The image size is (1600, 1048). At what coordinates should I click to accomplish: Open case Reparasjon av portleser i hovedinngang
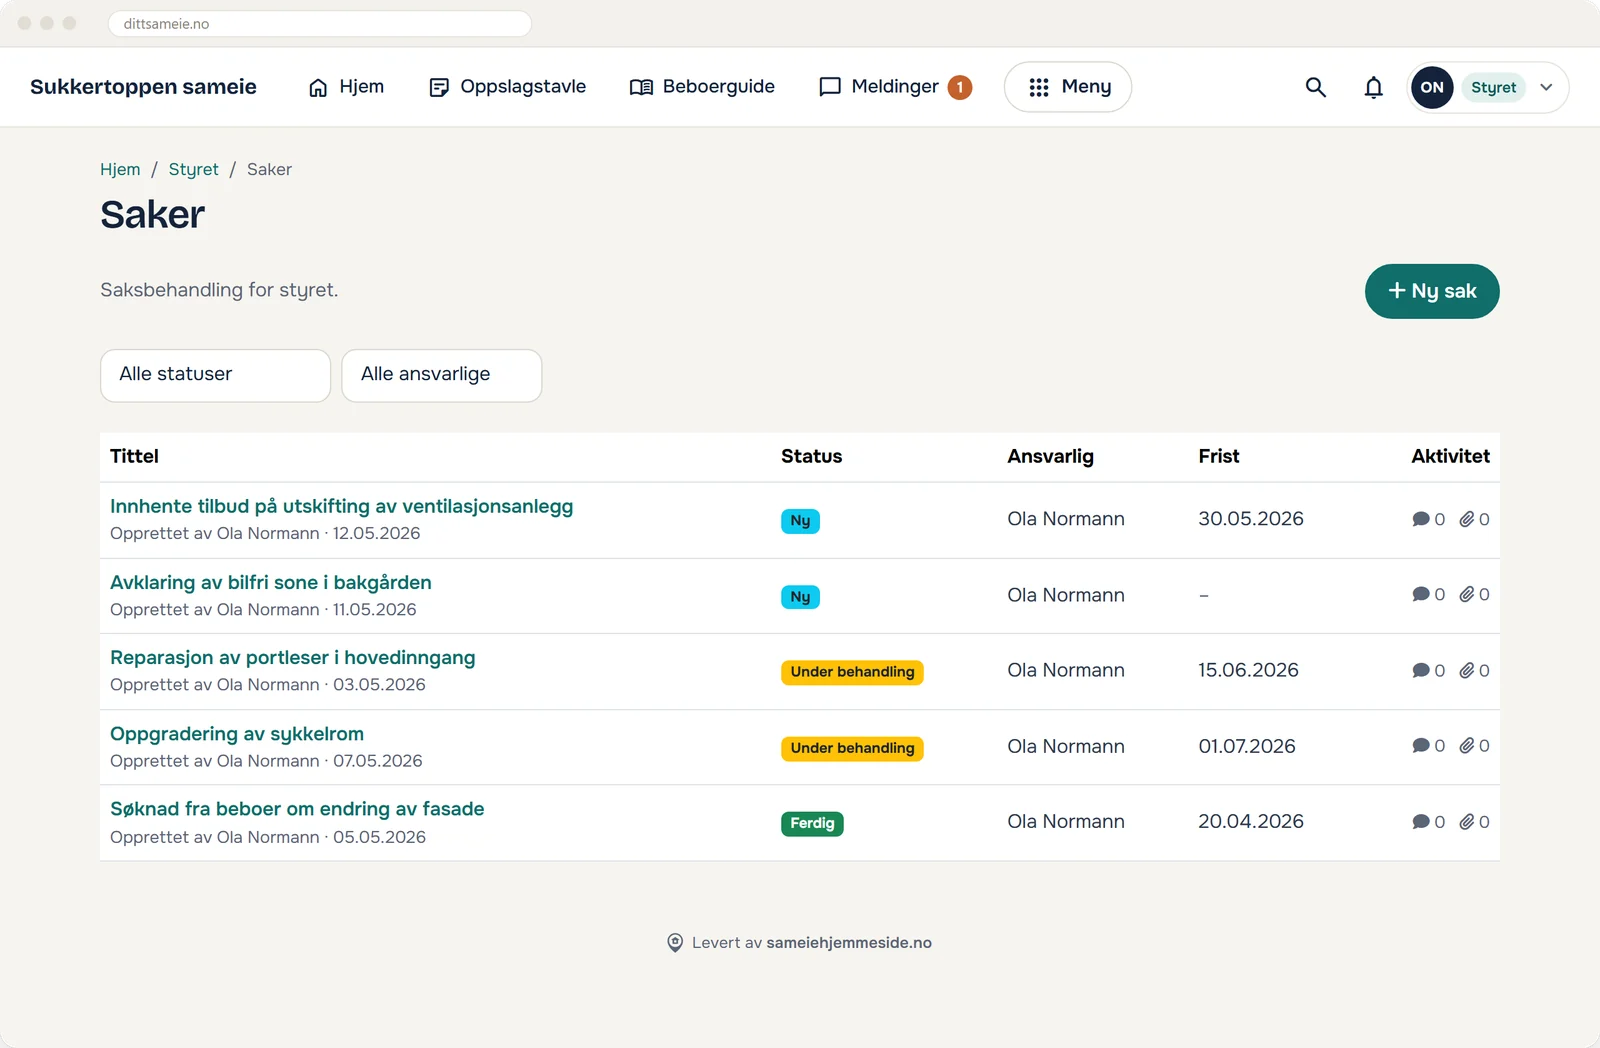pos(292,658)
